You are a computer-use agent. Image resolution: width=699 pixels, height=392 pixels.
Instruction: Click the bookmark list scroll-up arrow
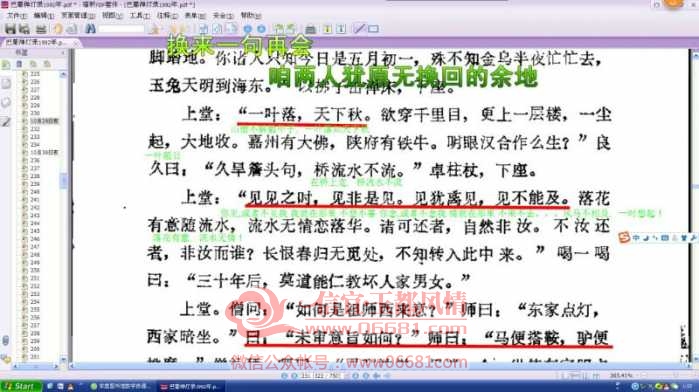click(x=63, y=74)
